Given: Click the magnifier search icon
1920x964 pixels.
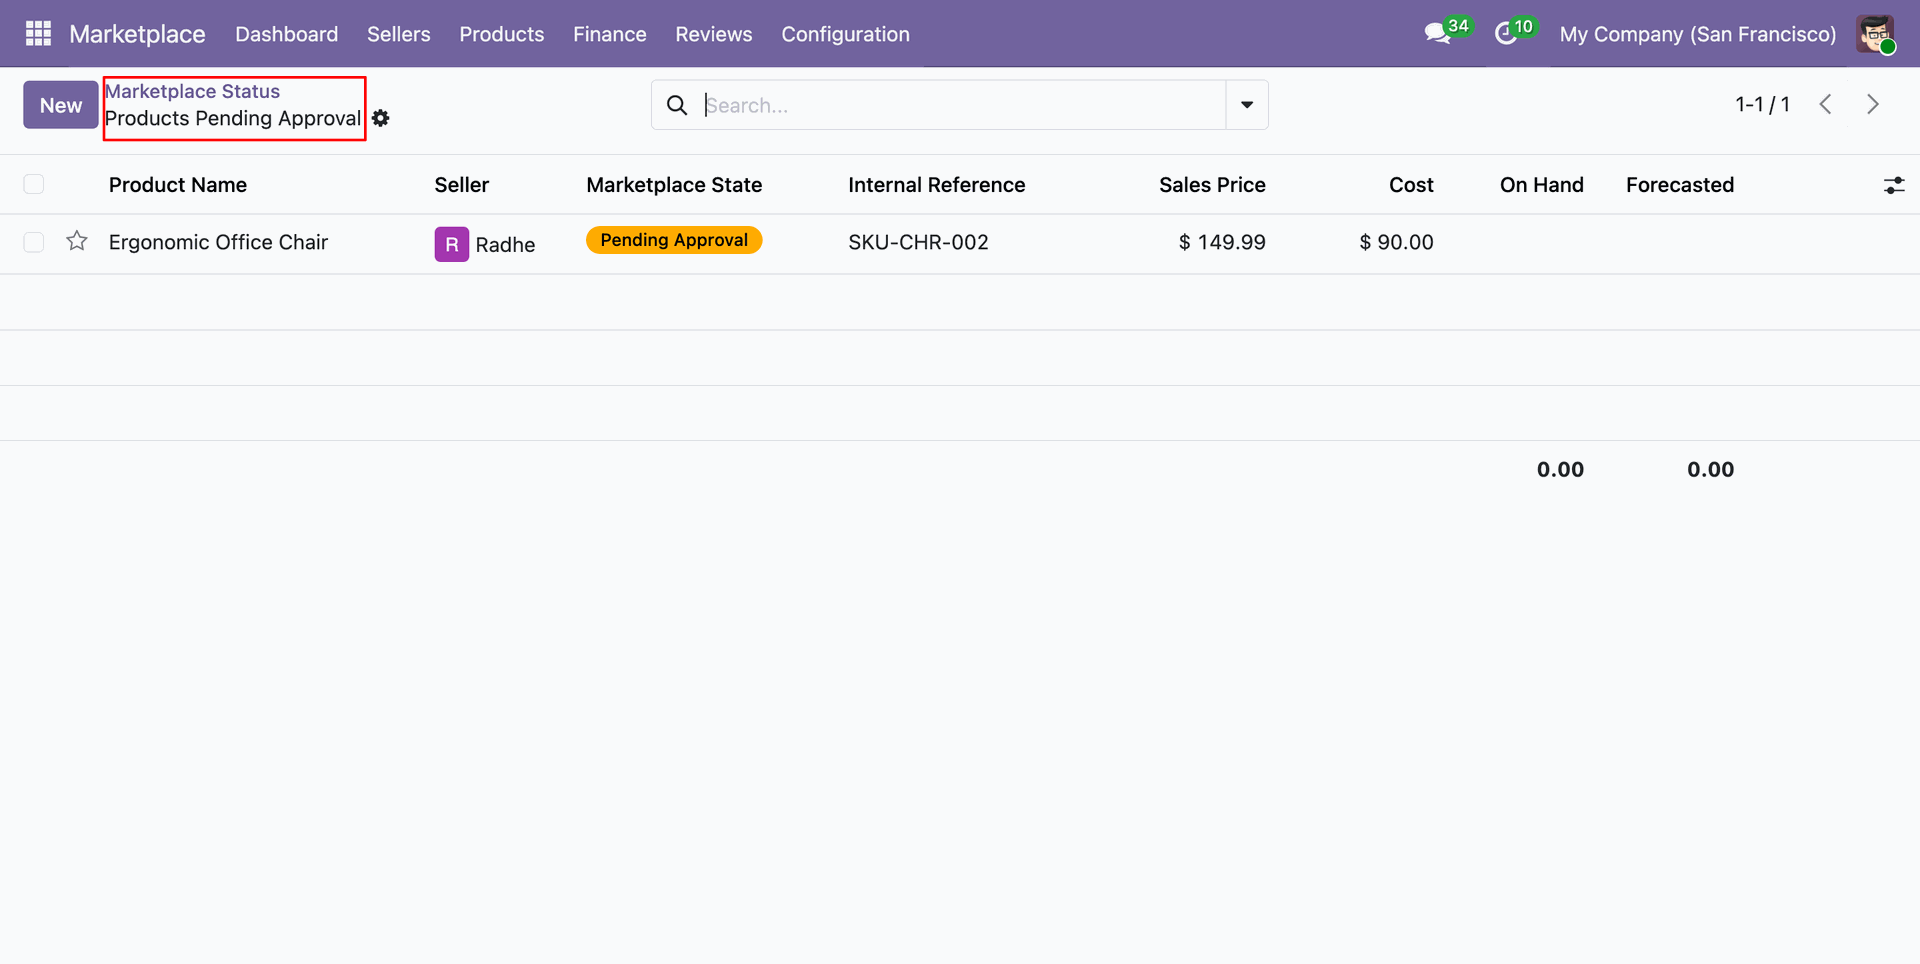Looking at the screenshot, I should pos(677,105).
